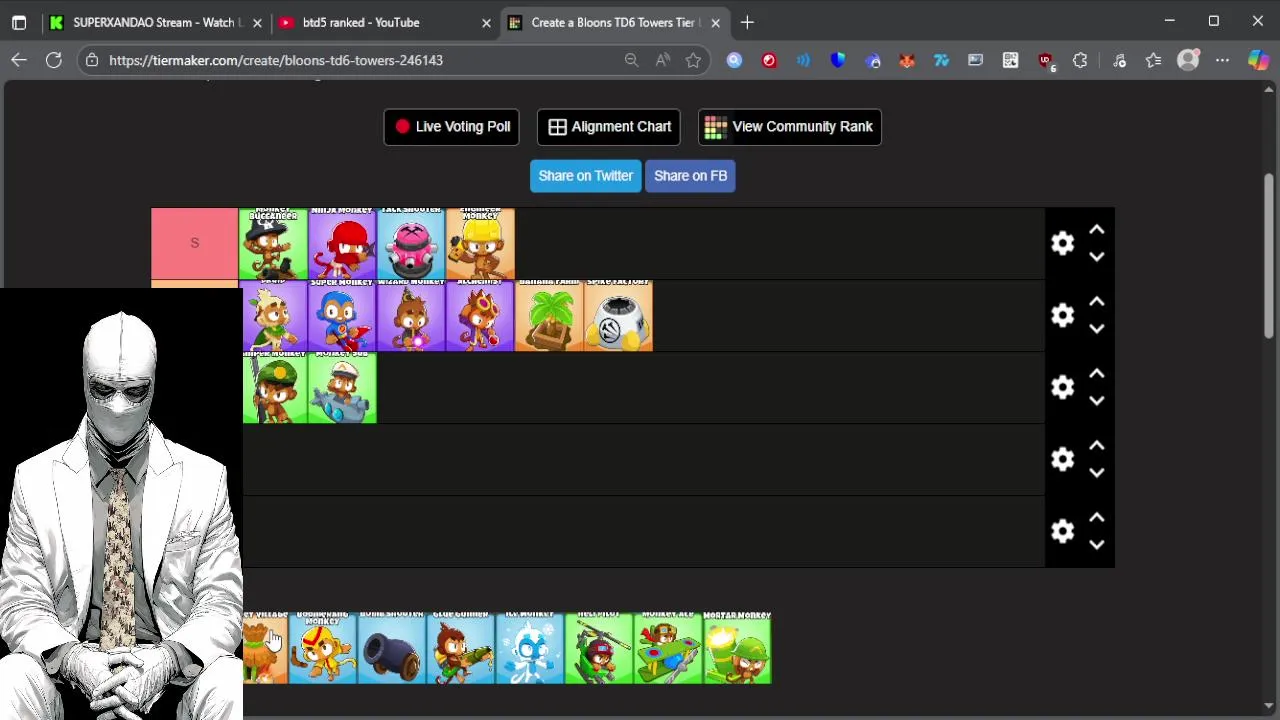Open the Extensions puzzle menu
The image size is (1280, 720).
point(1080,60)
